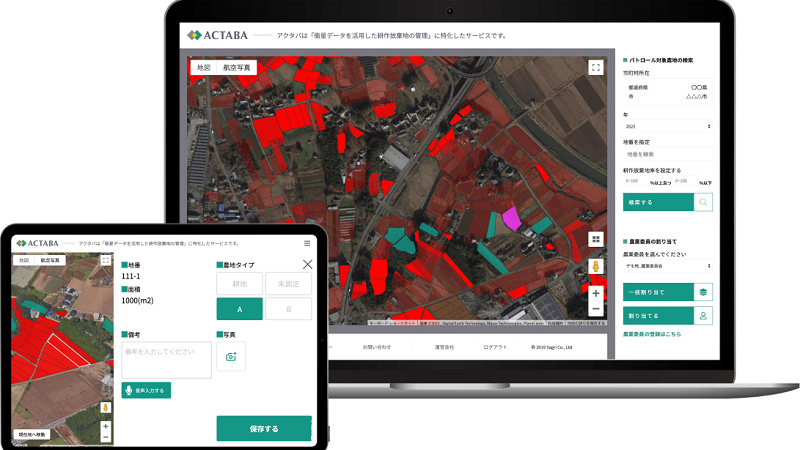Switch laptop map to 地図 view

(204, 67)
